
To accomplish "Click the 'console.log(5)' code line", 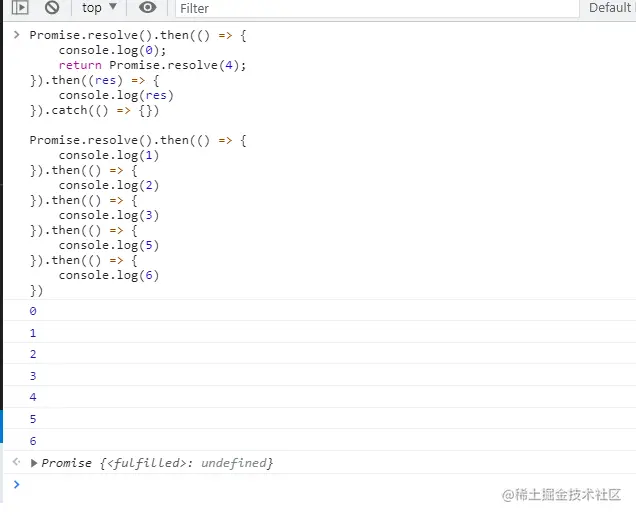I will [109, 245].
